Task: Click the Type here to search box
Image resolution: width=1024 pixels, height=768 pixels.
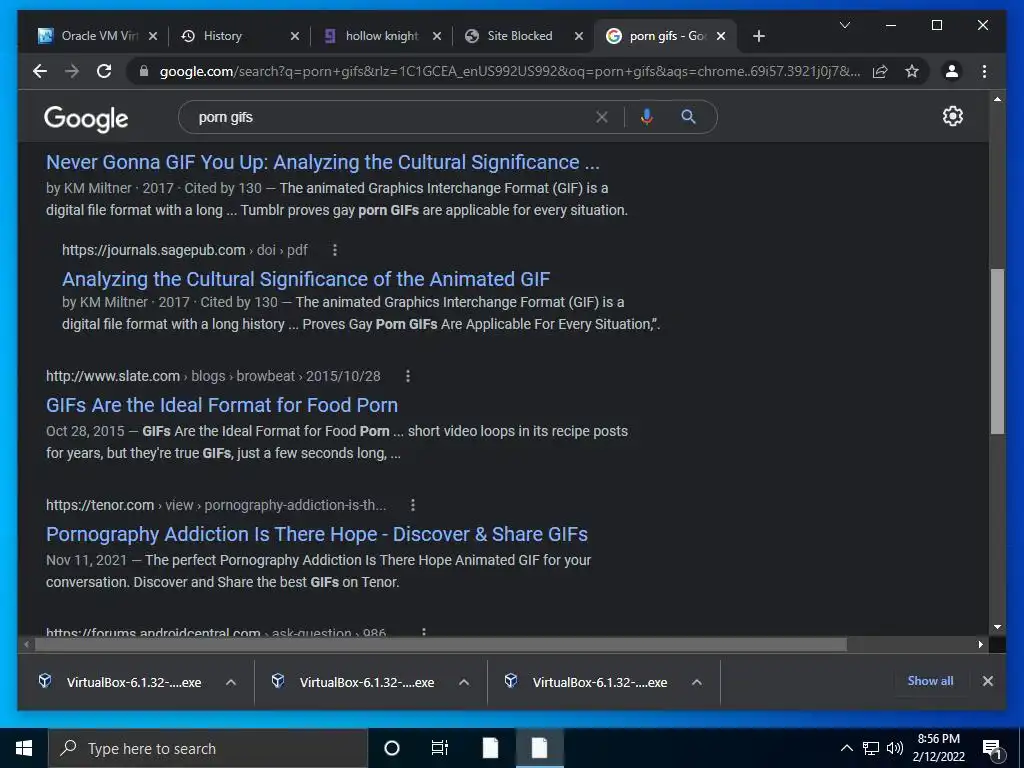Action: point(208,748)
